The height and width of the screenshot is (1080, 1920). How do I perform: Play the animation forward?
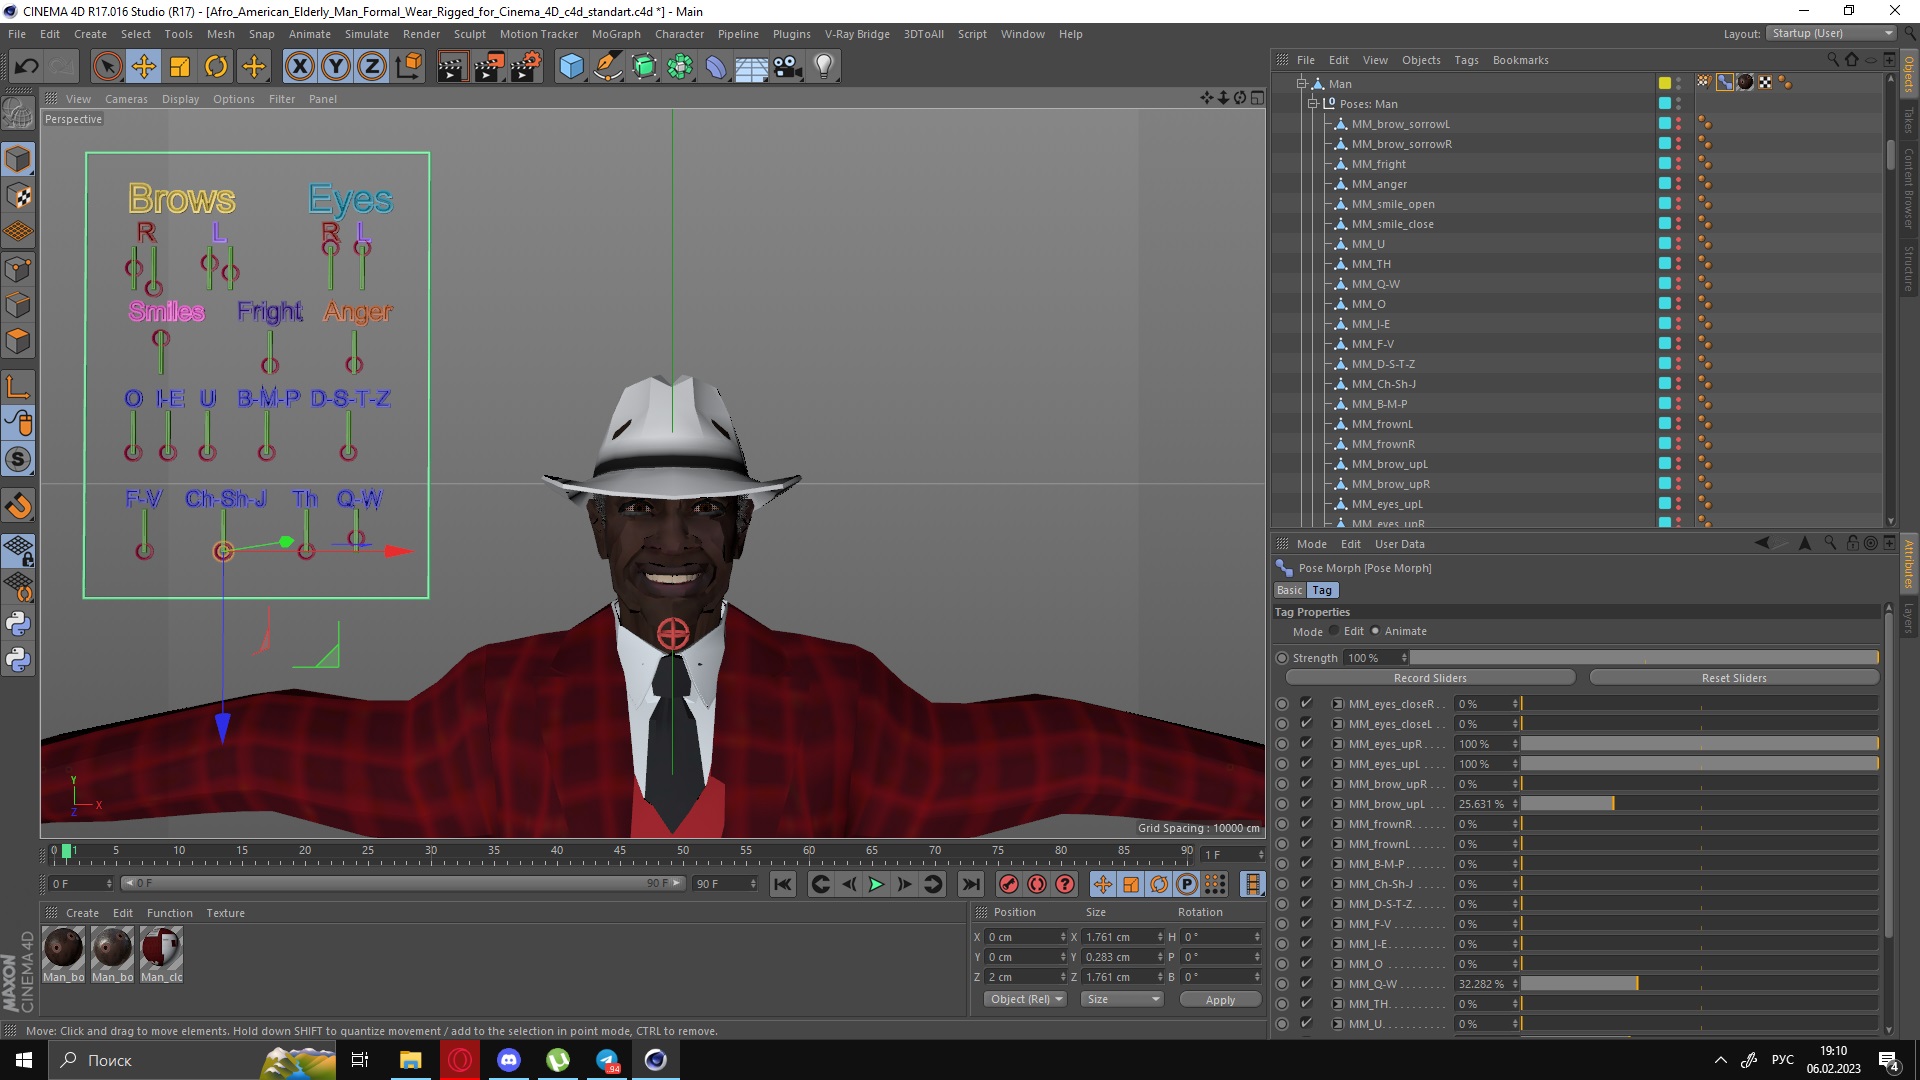(876, 884)
